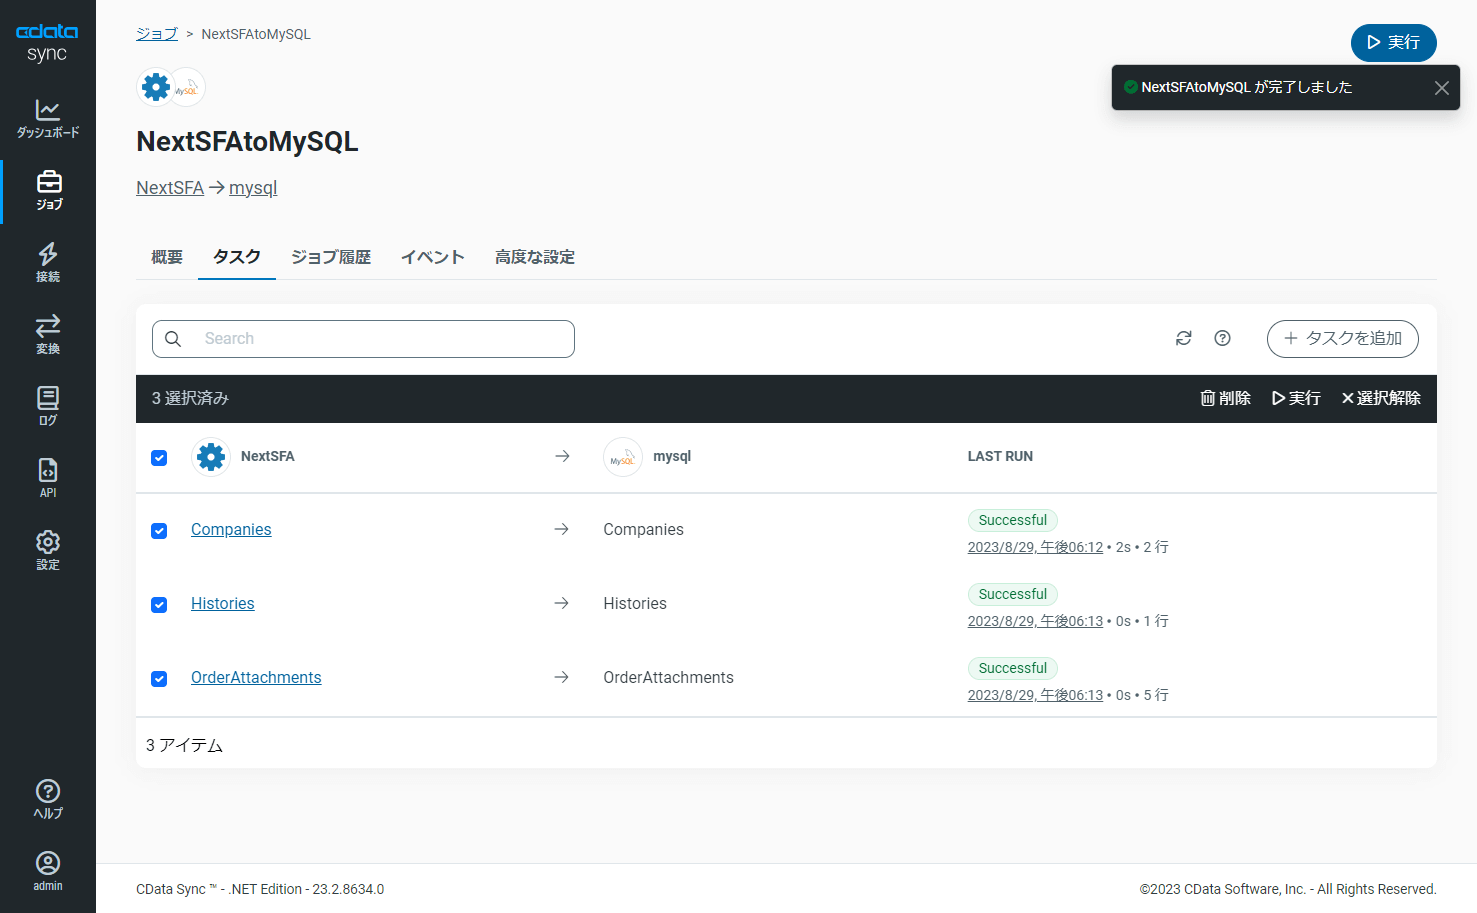Click the version text 23.2.8634.0 in footer

click(348, 889)
